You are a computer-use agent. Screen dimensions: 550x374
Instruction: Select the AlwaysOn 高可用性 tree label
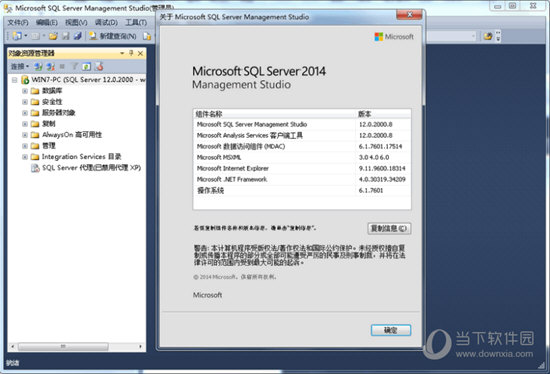tap(72, 135)
